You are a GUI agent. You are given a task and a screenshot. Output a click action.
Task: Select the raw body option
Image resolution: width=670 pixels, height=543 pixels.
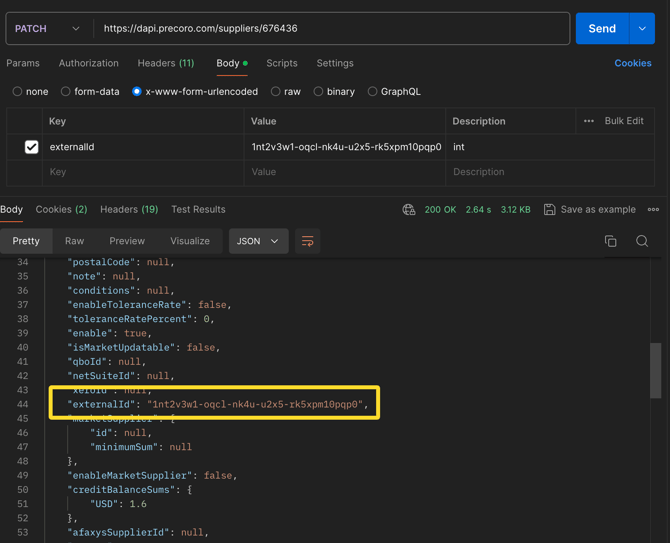tap(276, 92)
